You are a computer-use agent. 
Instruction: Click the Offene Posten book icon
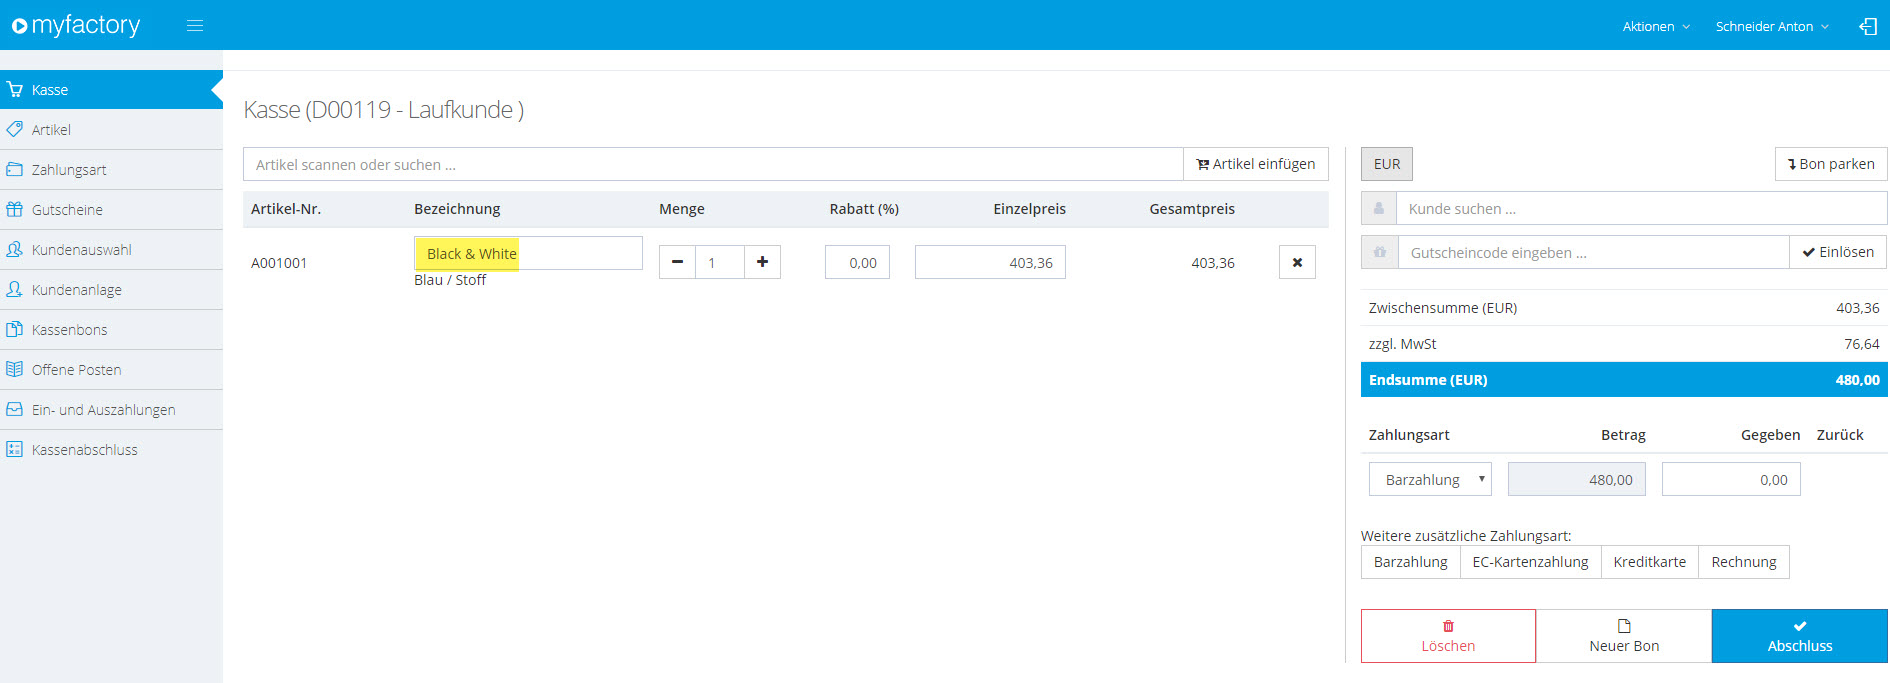pos(15,369)
